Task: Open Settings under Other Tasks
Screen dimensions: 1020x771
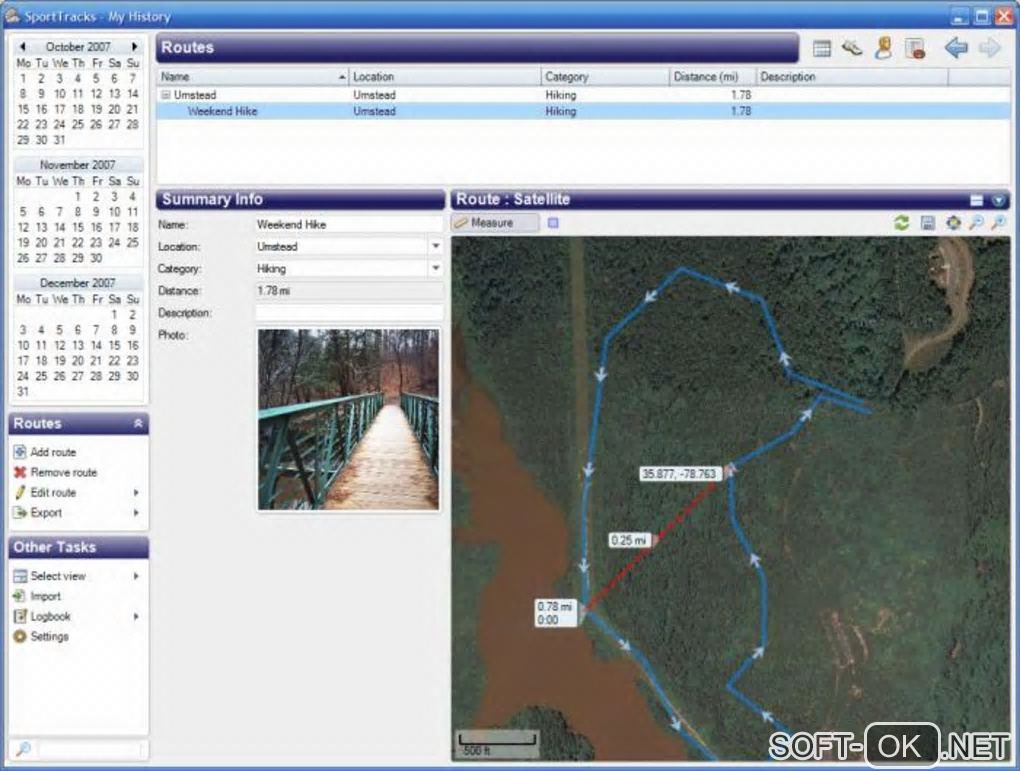Action: [49, 636]
